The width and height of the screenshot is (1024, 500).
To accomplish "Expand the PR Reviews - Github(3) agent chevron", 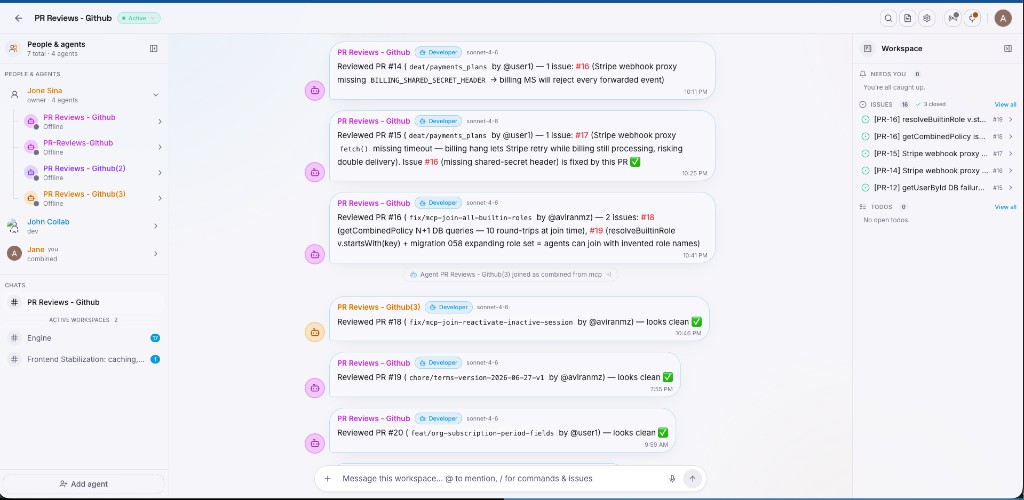I will [159, 198].
